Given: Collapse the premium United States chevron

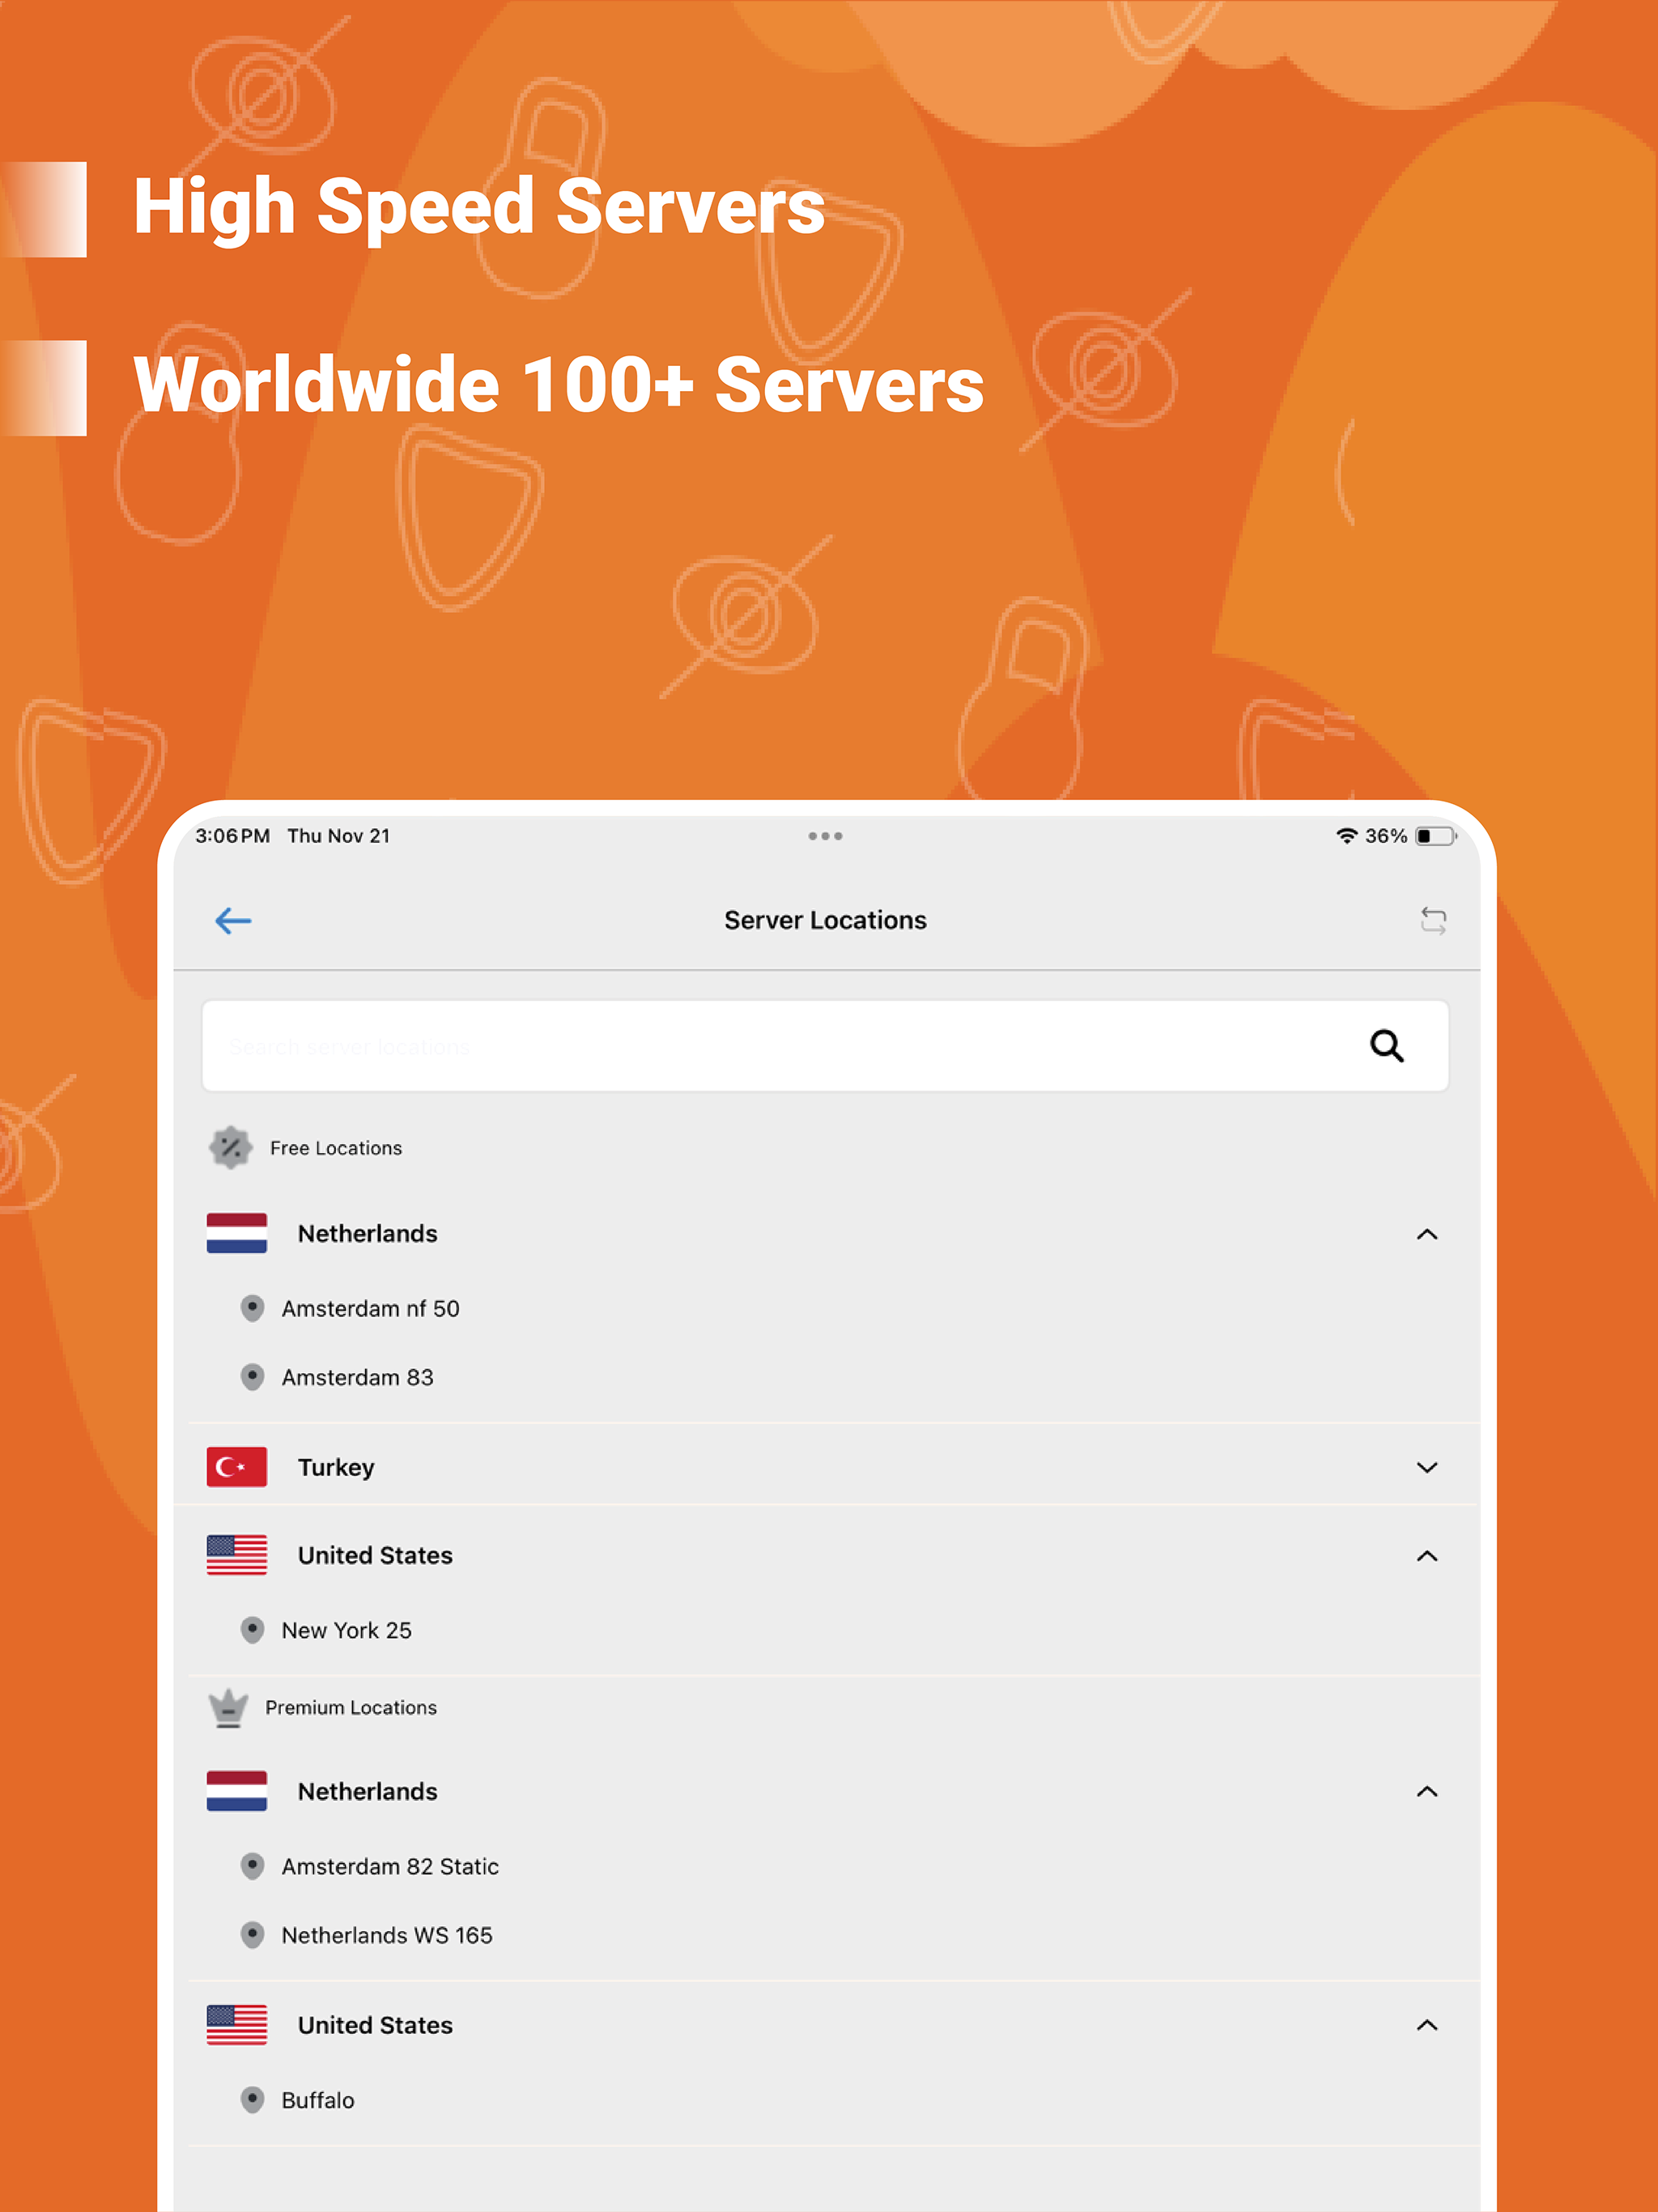Looking at the screenshot, I should 1427,2025.
